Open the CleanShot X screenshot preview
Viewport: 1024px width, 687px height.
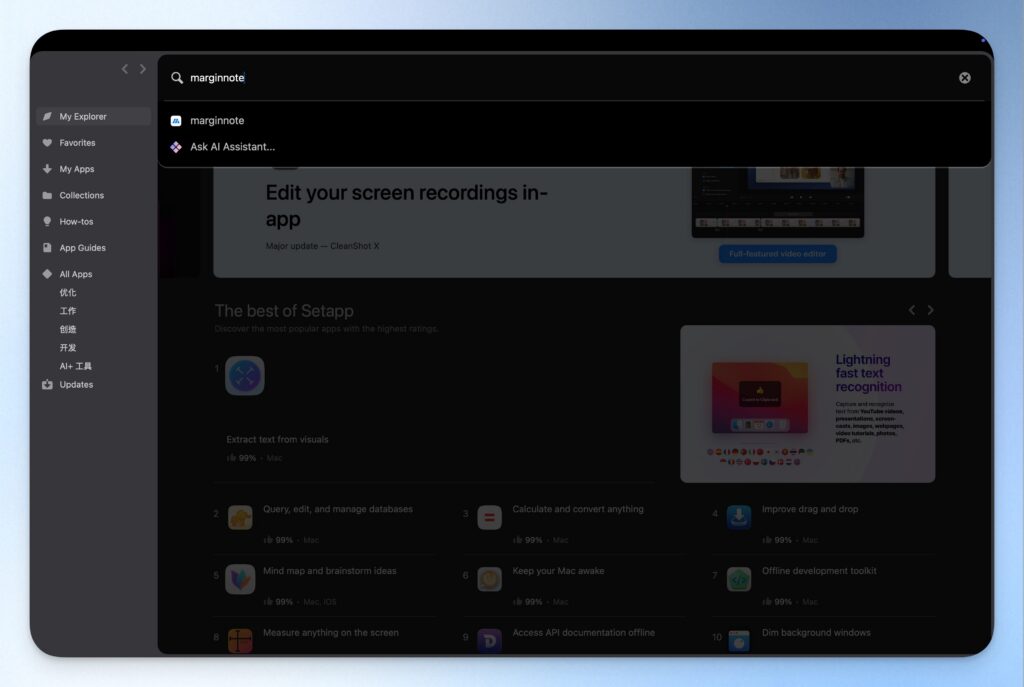(x=777, y=202)
